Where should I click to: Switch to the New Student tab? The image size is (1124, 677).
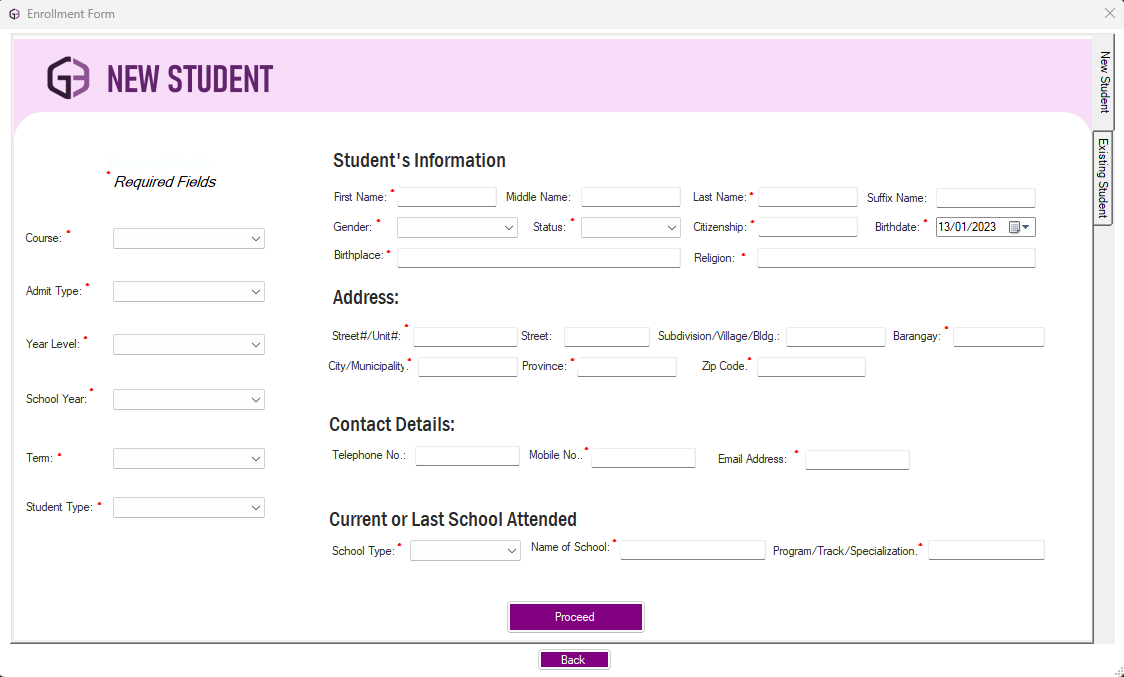[x=1104, y=82]
